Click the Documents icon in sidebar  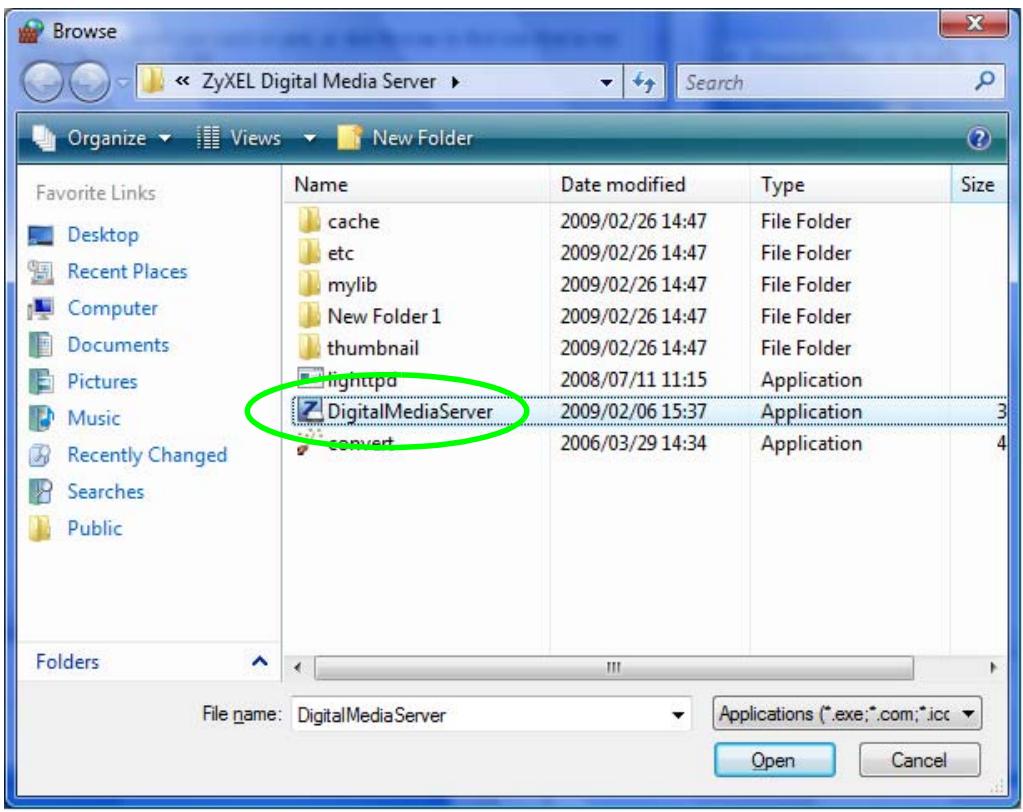[40, 344]
